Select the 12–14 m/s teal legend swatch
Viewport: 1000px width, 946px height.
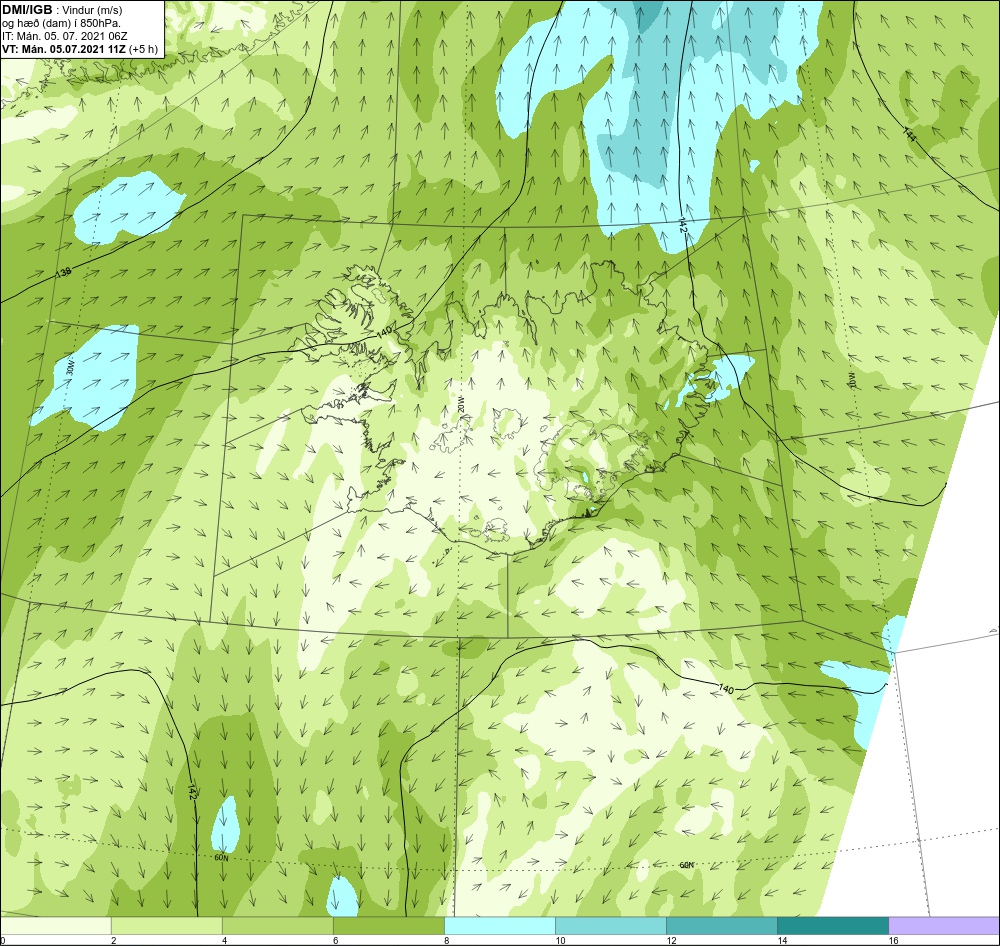[x=721, y=926]
